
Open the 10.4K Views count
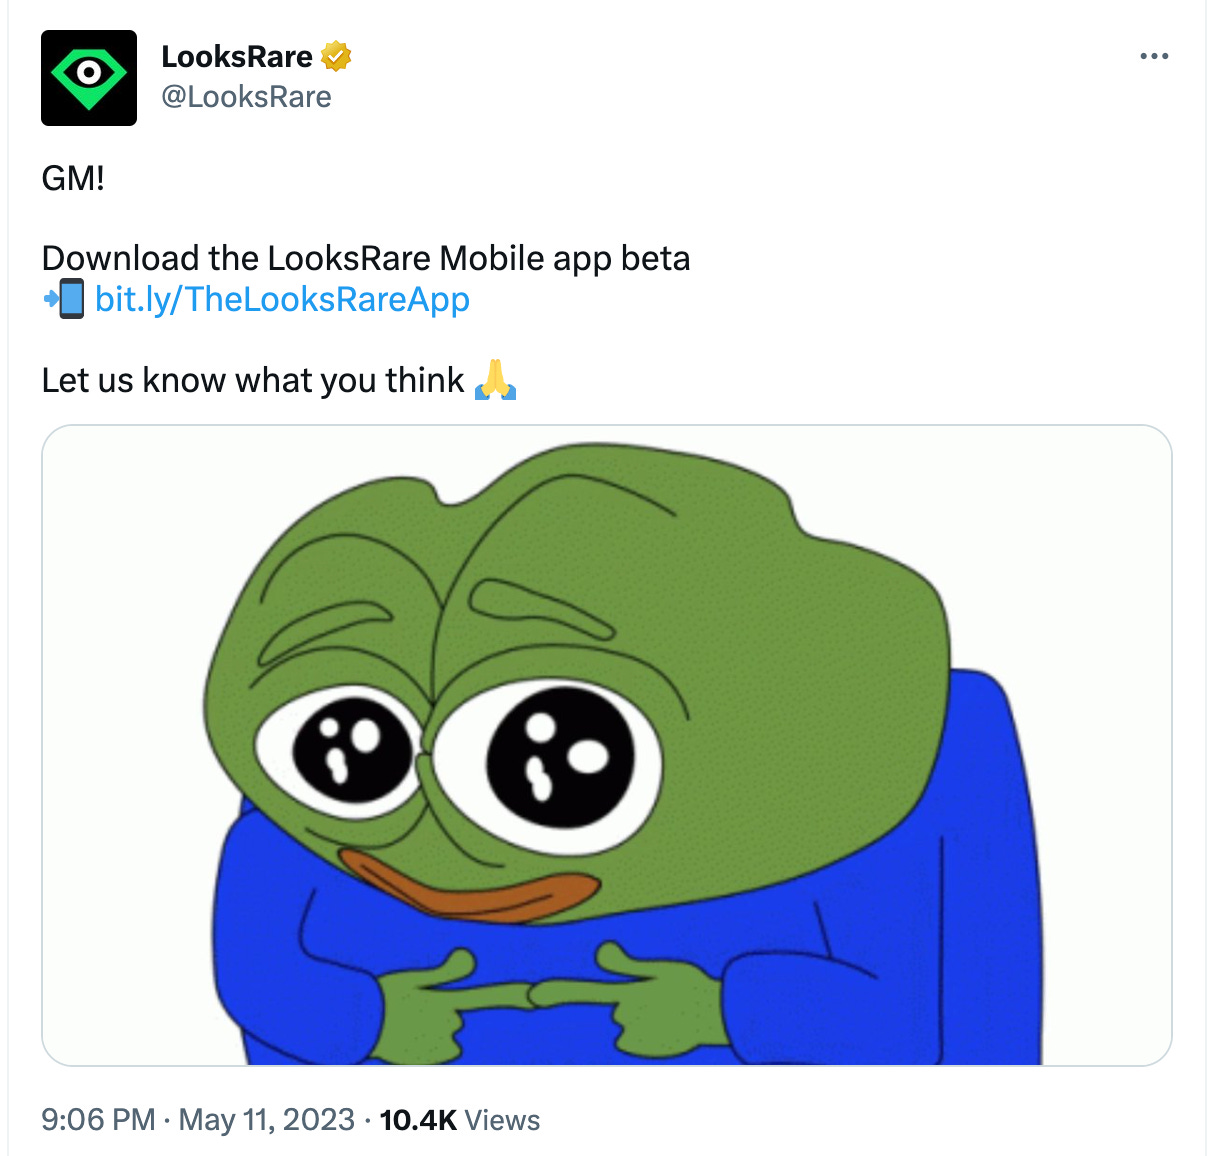pos(460,1120)
